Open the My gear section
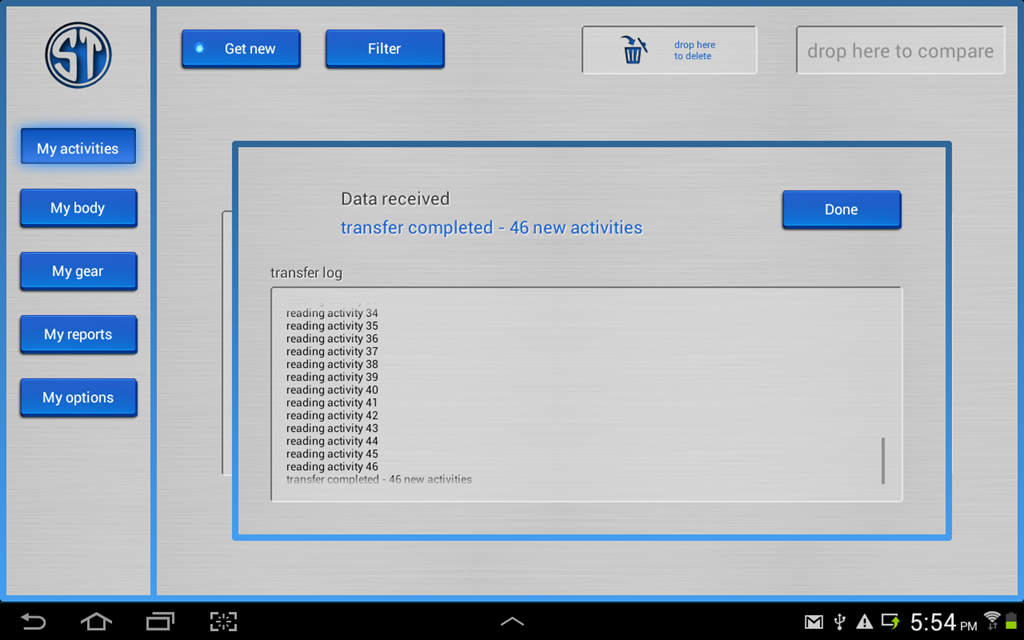The height and width of the screenshot is (640, 1024). (x=78, y=271)
